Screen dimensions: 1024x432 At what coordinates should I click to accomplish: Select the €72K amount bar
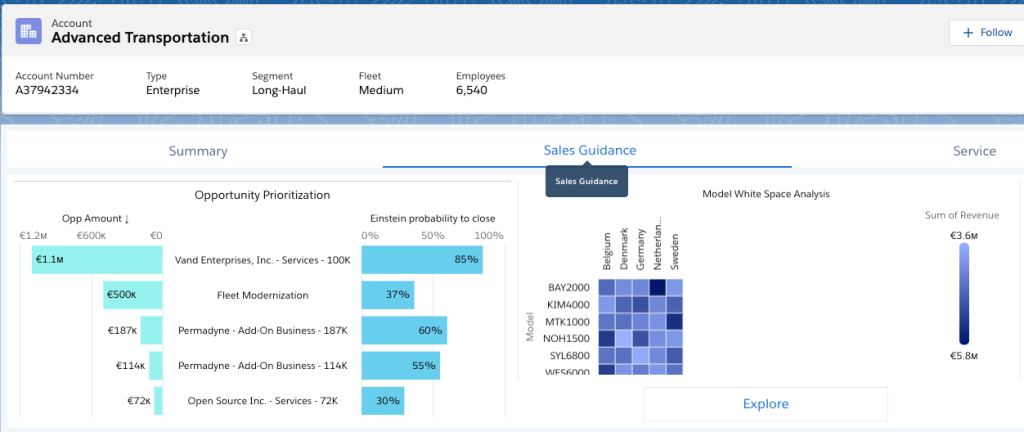click(158, 401)
